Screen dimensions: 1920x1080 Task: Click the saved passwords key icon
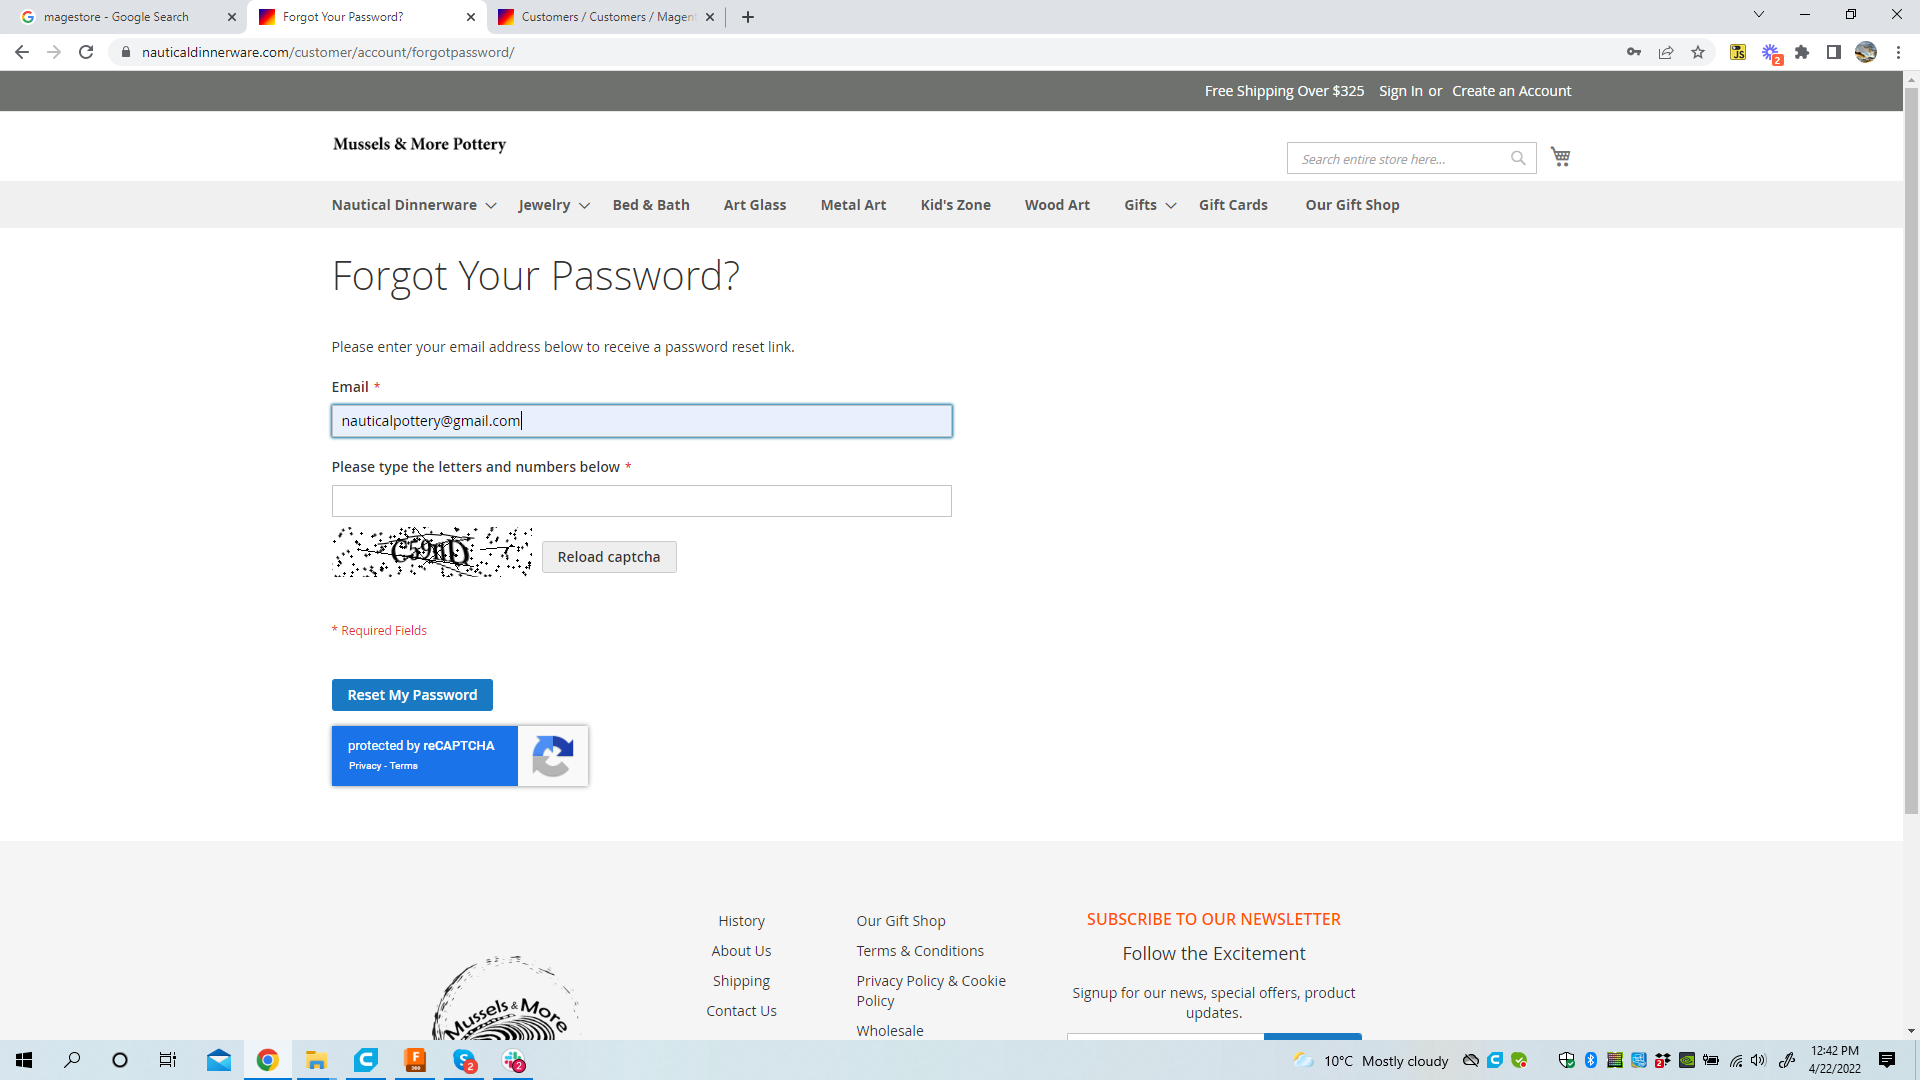1634,52
